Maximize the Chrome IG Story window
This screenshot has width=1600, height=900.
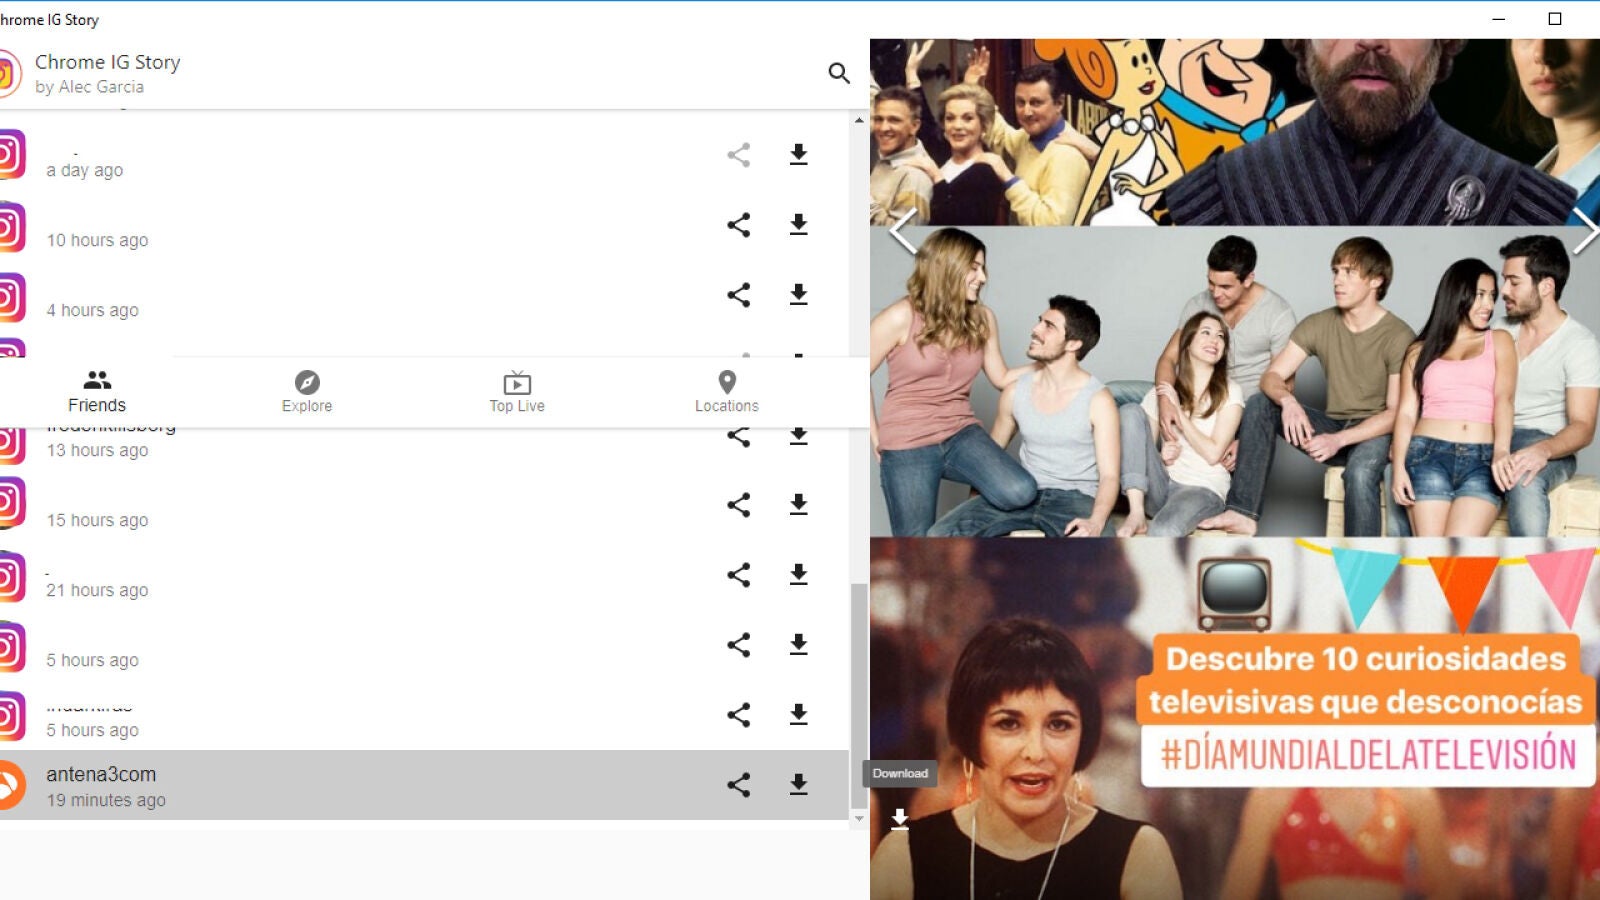(1555, 19)
